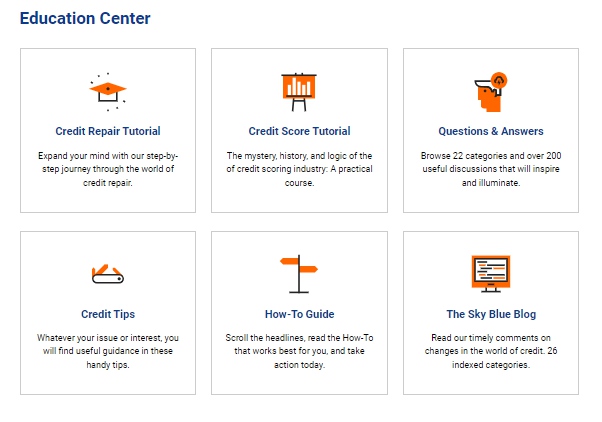The height and width of the screenshot is (422, 602).
Task: Visit the How-To Guide heading link
Action: click(299, 314)
